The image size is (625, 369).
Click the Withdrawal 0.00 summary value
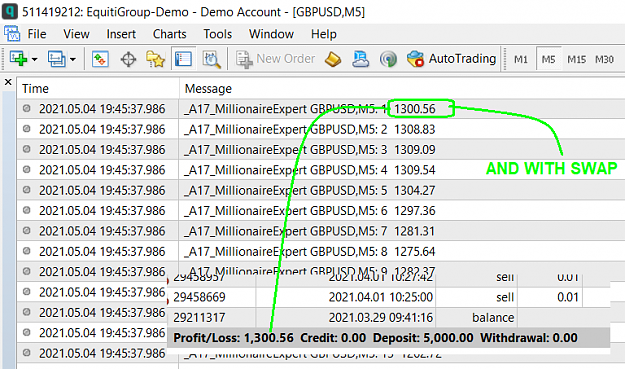coord(529,338)
